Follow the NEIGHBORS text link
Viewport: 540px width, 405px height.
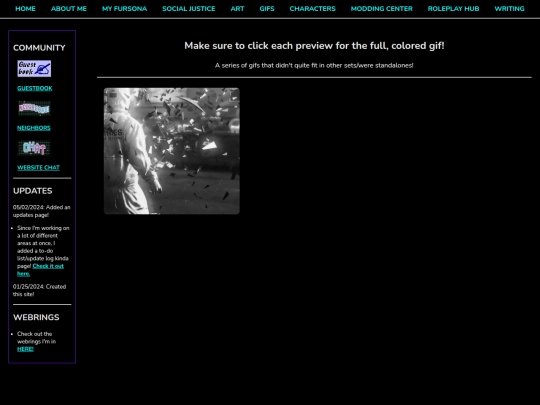[34, 128]
